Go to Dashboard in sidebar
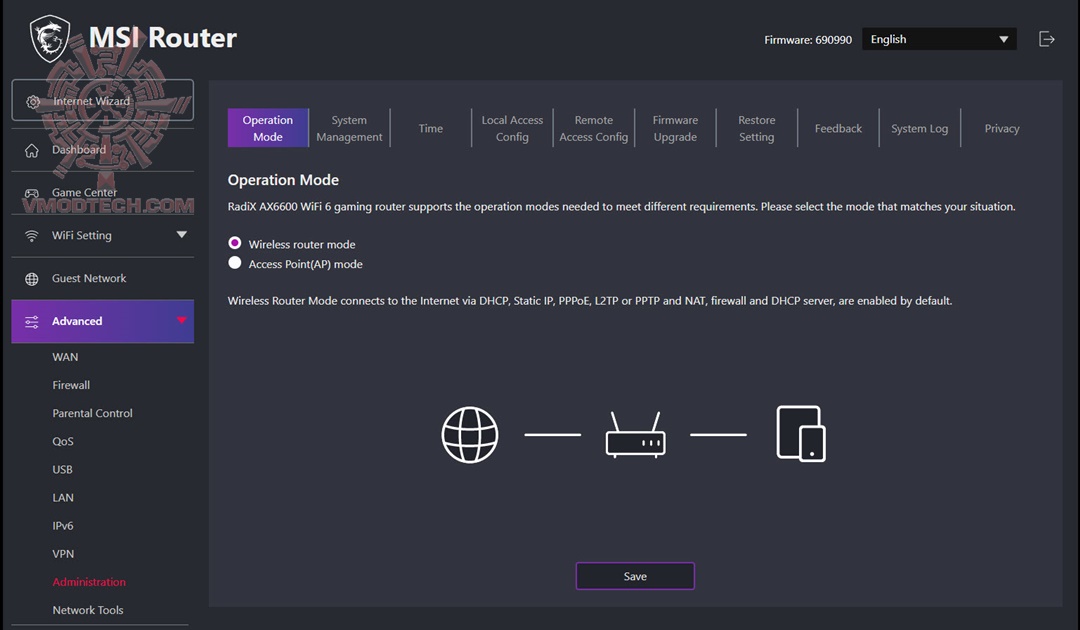The height and width of the screenshot is (630, 1080). [x=103, y=150]
